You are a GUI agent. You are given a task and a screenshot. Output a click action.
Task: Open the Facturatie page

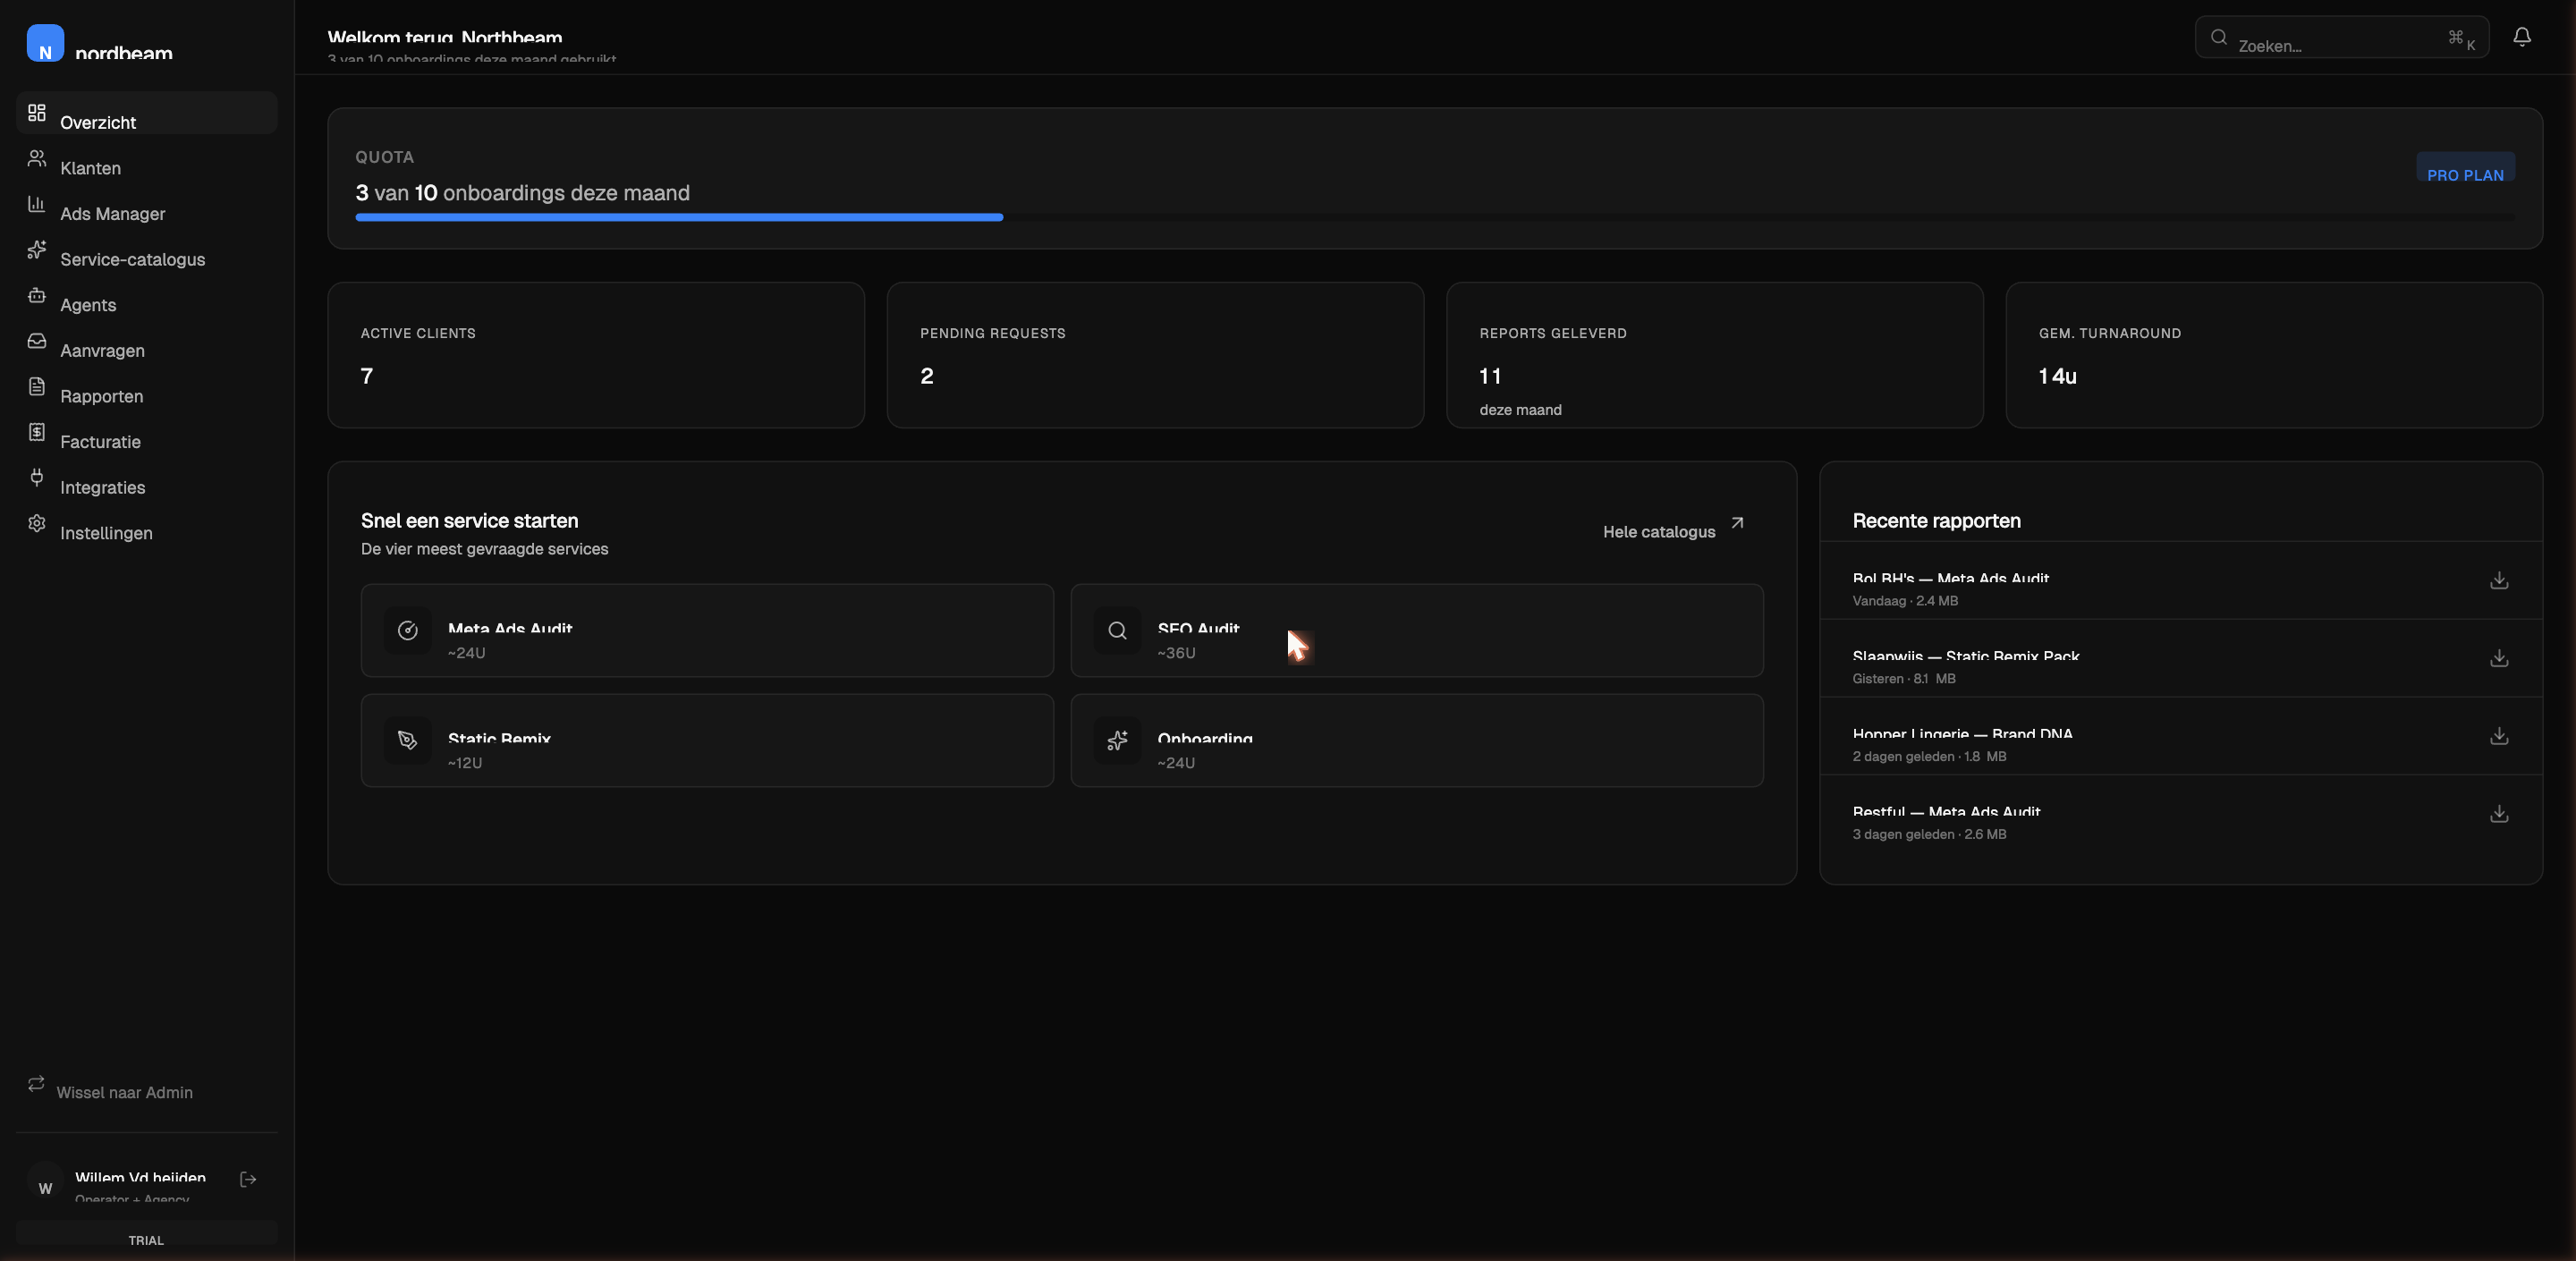point(147,432)
